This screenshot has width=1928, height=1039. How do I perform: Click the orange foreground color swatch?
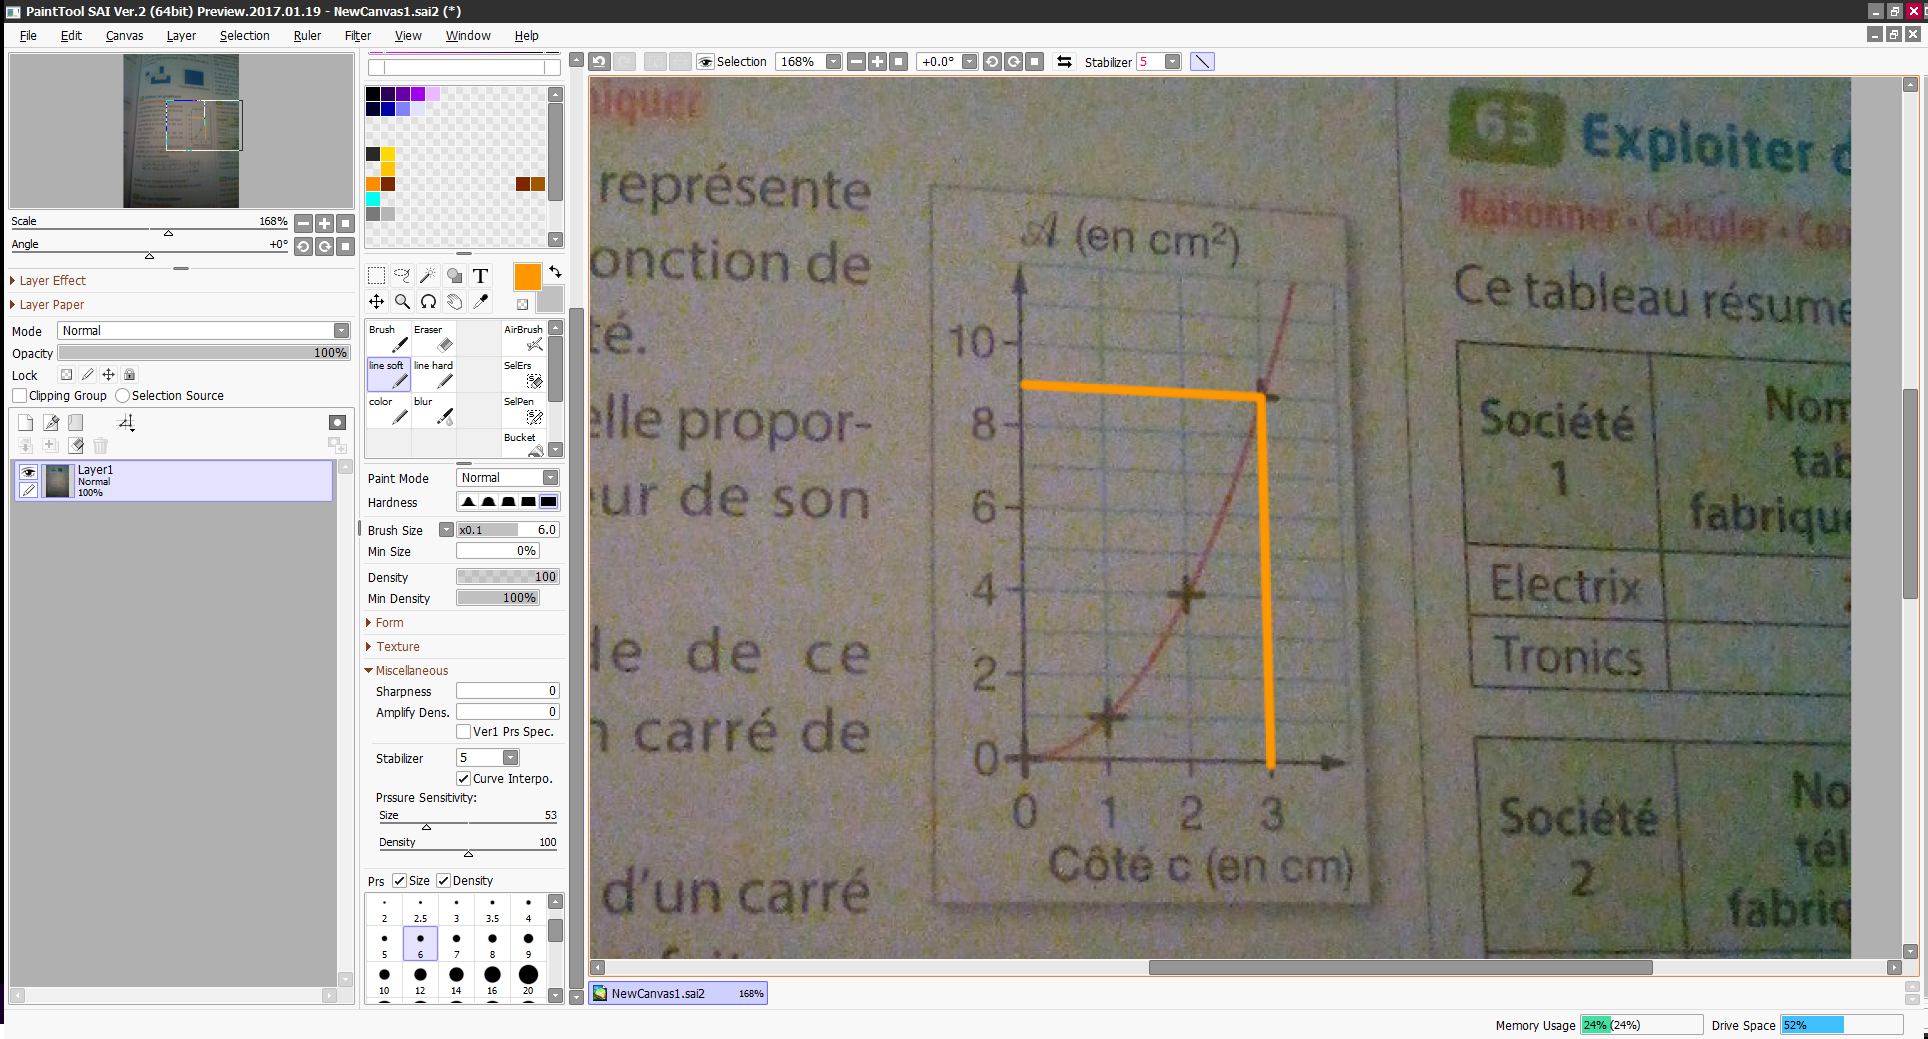[x=527, y=277]
